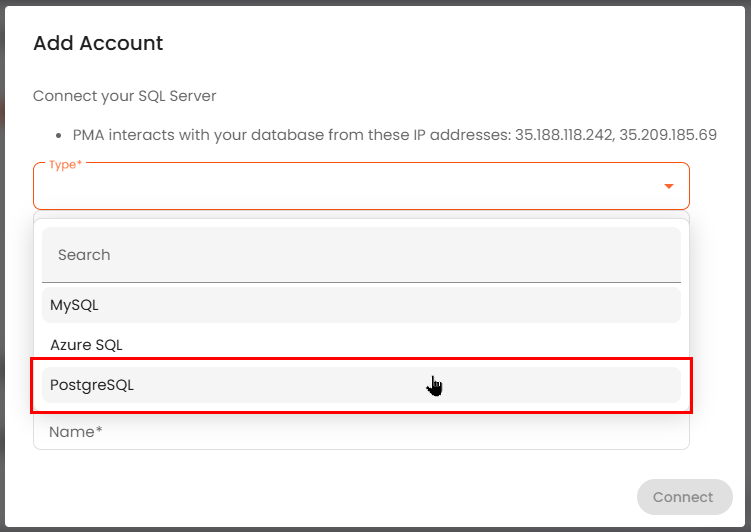Click the blank space right of the Add Account title
Screen dimensions: 751x532
coord(450,43)
